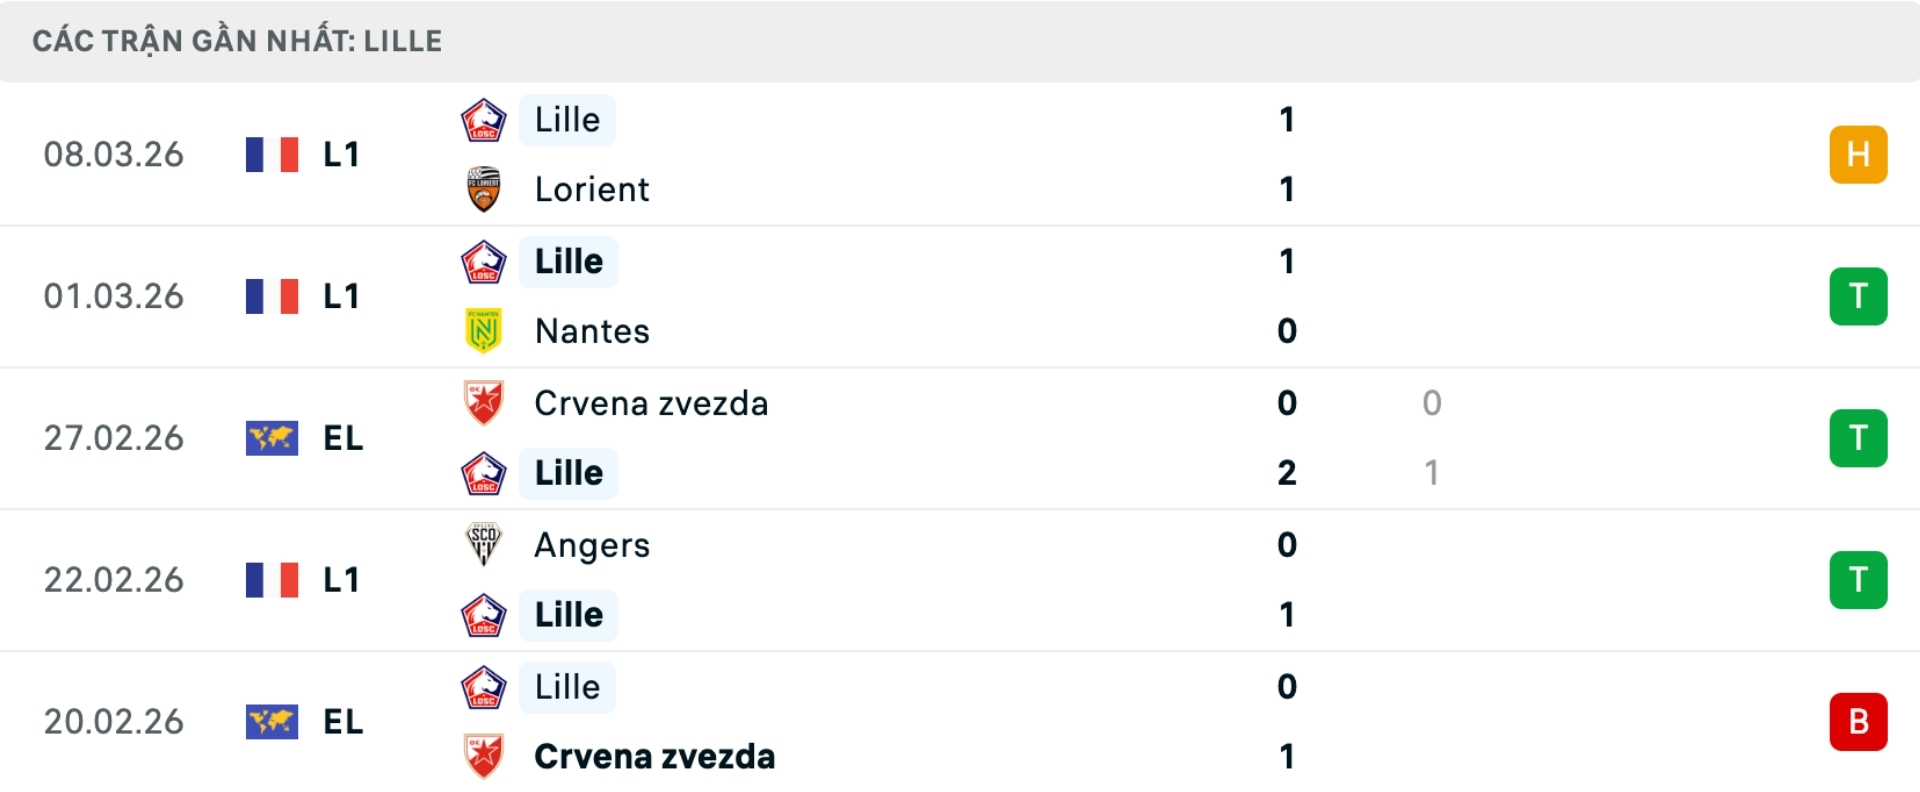The width and height of the screenshot is (1920, 792).
Task: Click the Lille club crest logo
Action: click(x=484, y=119)
